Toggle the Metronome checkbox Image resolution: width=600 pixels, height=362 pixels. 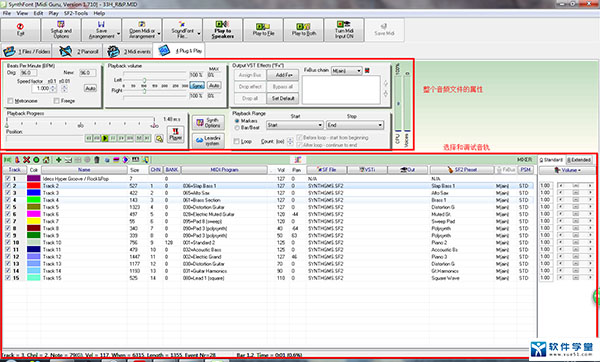[10, 101]
